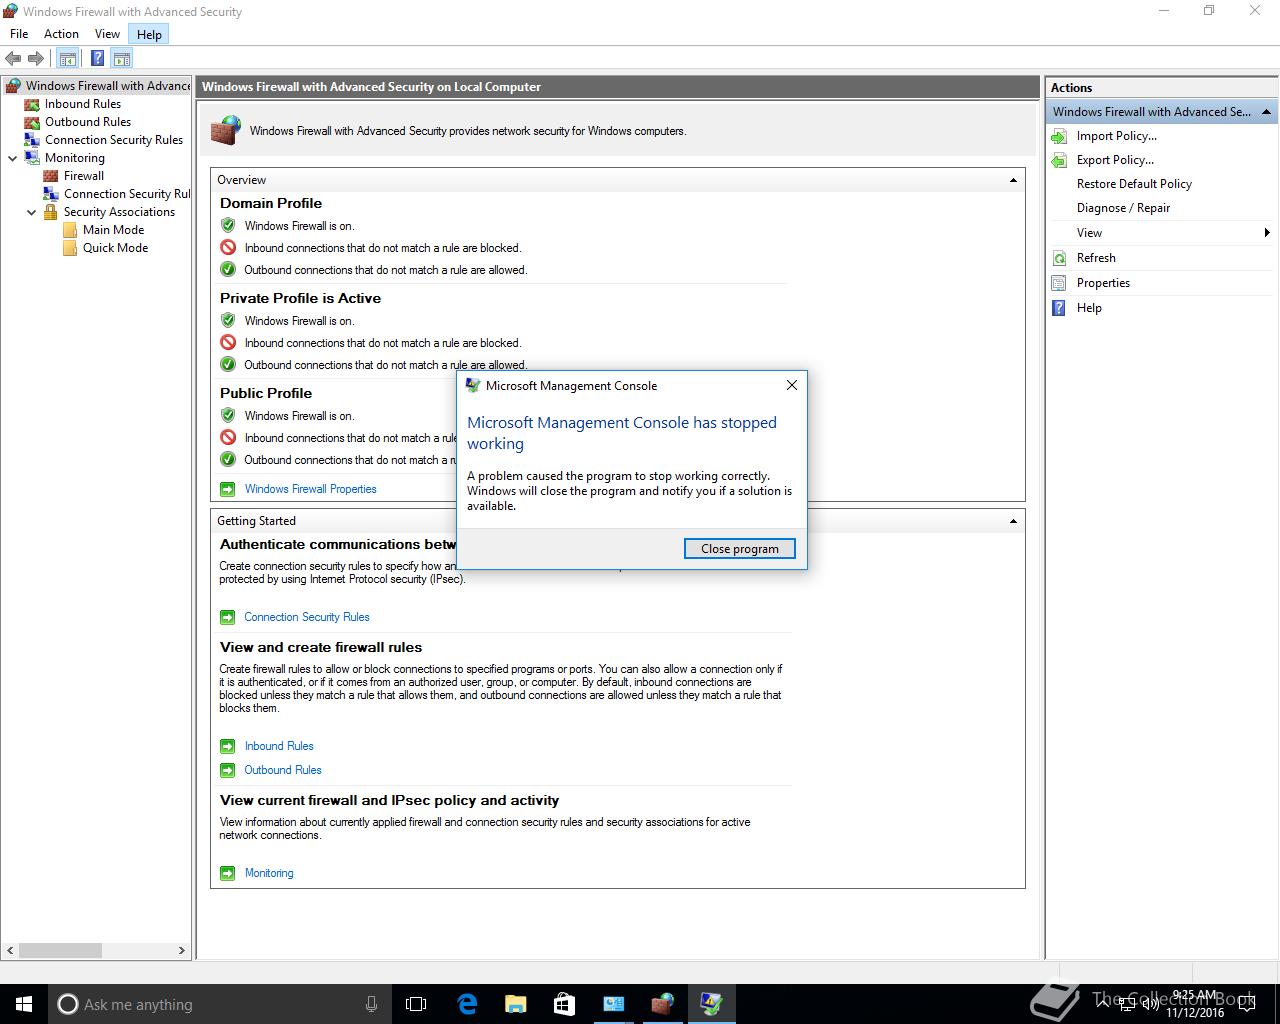The image size is (1280, 1024).
Task: Switch to Windows Firewall taskbar window icon
Action: (662, 1004)
